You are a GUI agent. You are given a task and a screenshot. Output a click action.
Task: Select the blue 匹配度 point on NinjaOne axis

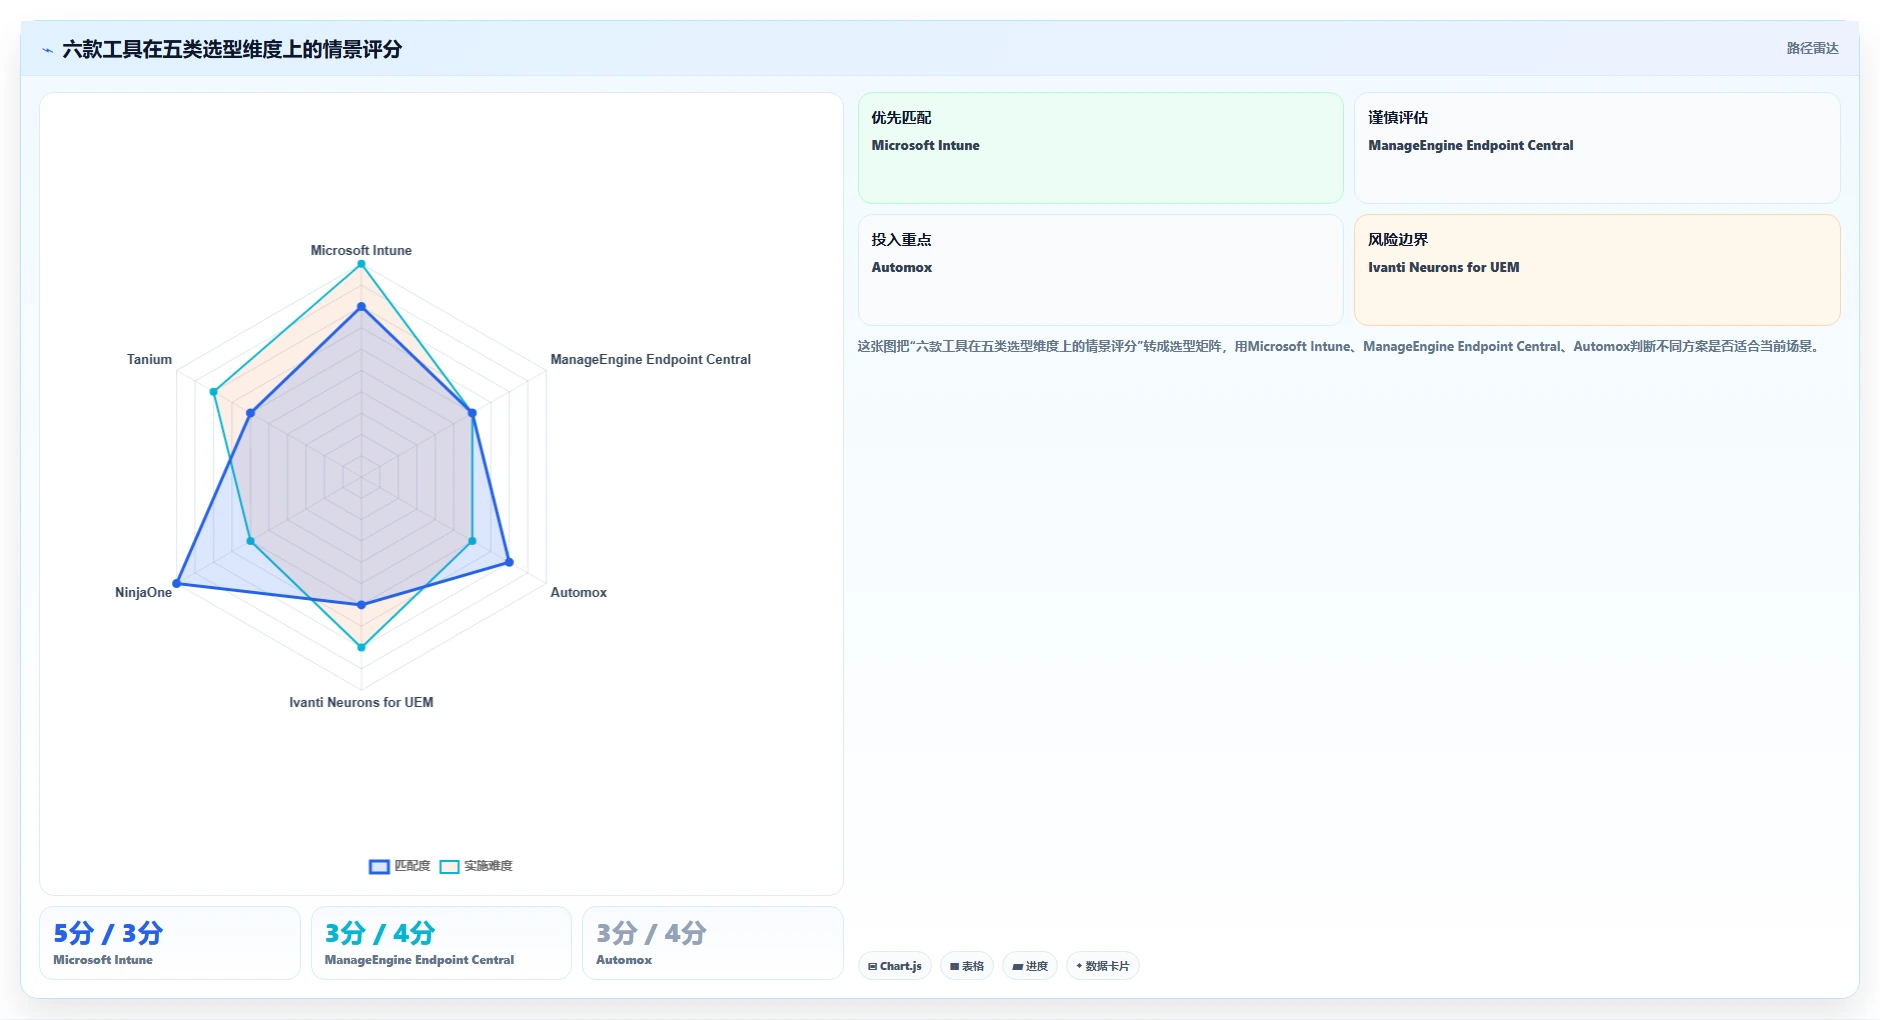[x=177, y=583]
